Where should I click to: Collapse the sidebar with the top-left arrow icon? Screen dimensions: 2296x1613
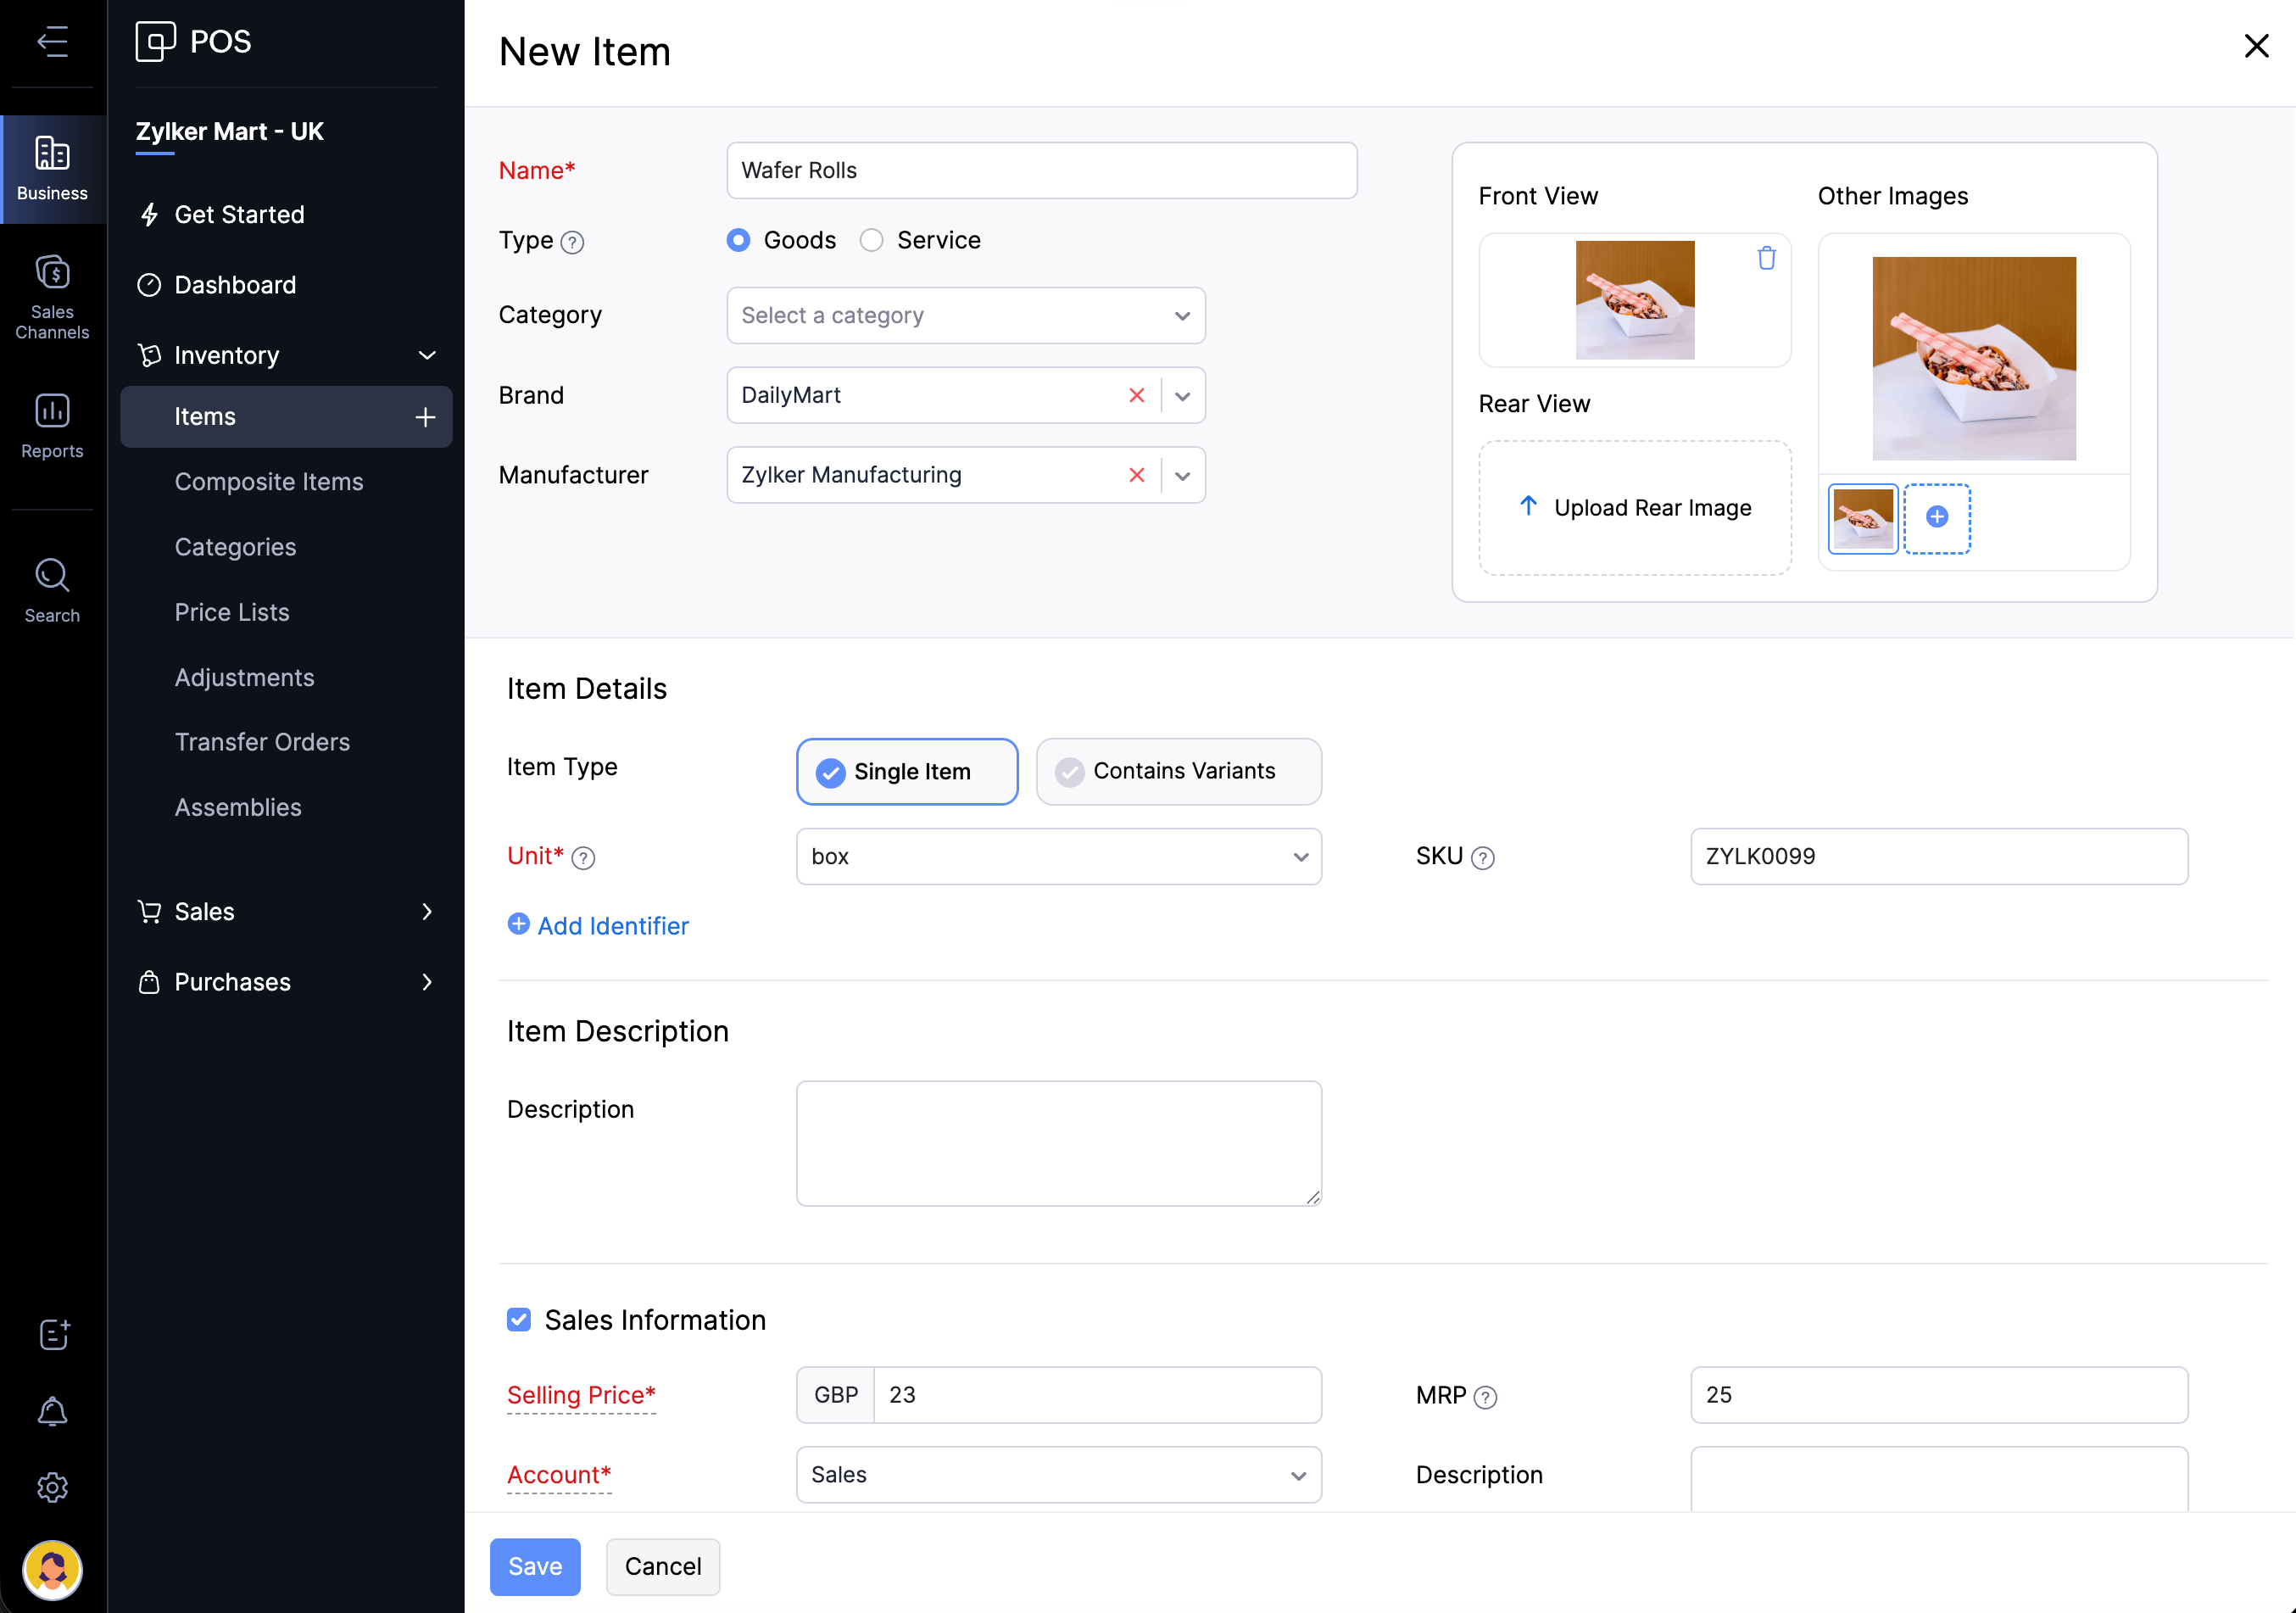[x=52, y=42]
